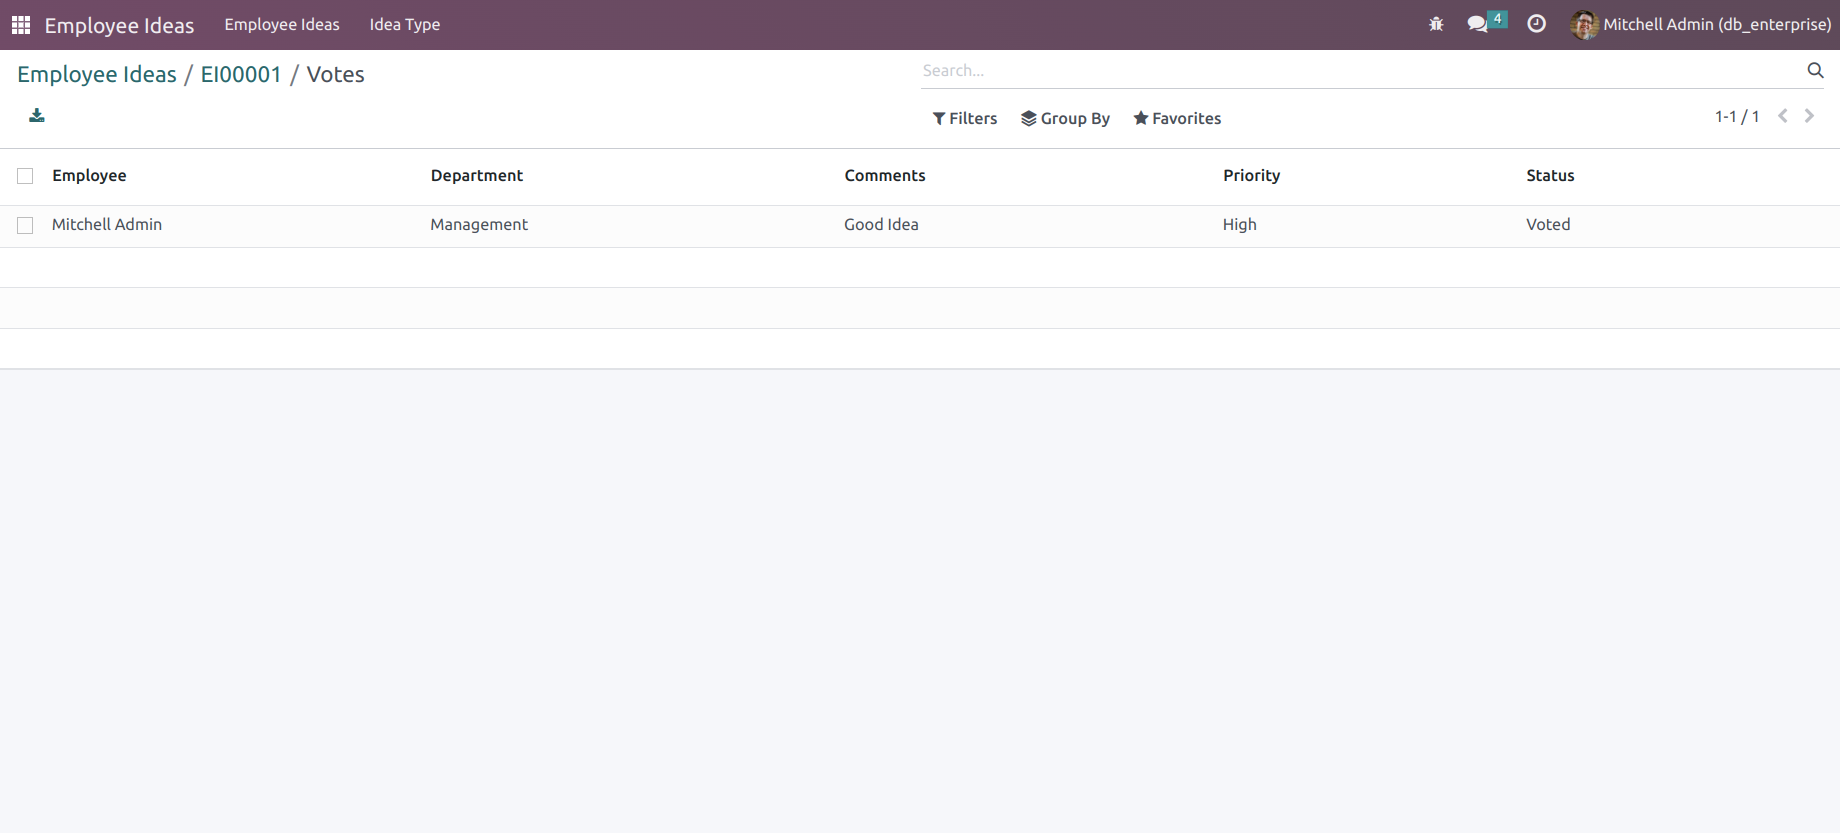Viewport: 1840px width, 833px height.
Task: Click the 1-1 / 1 pager counter
Action: (1737, 117)
